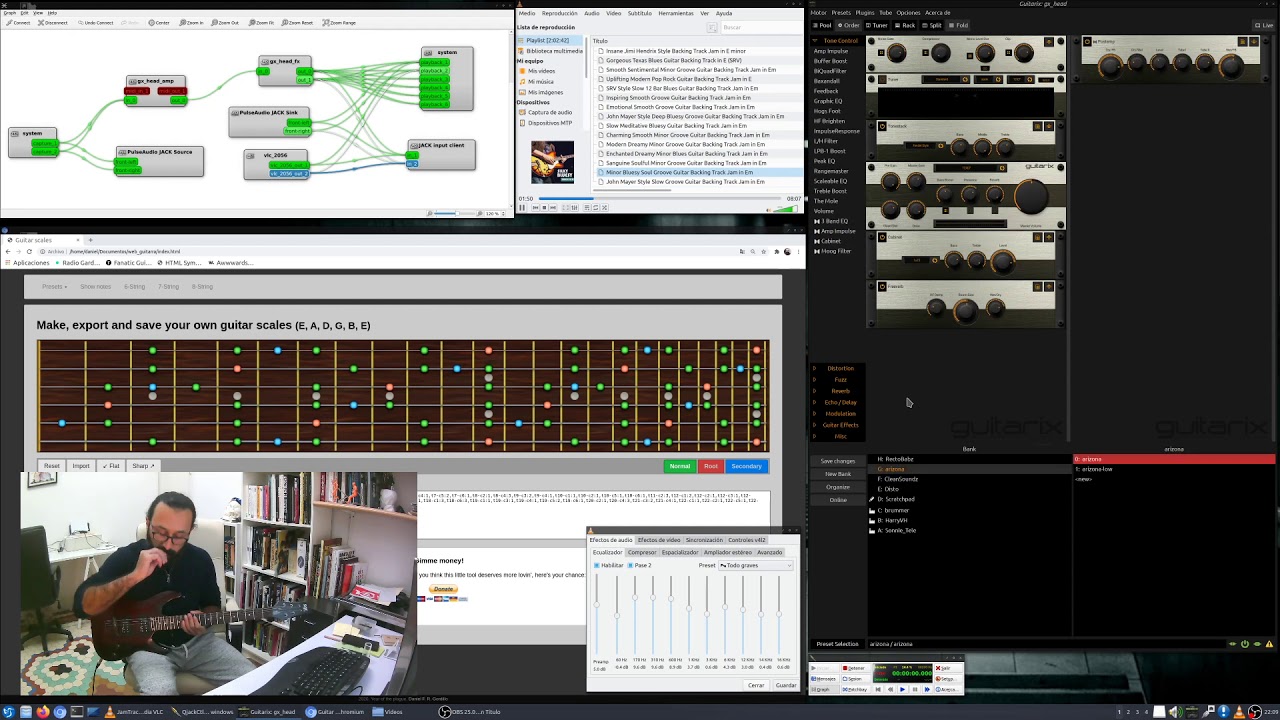This screenshot has width=1280, height=720.
Task: Toggle the Tuner button in Guitarix
Action: 876,25
